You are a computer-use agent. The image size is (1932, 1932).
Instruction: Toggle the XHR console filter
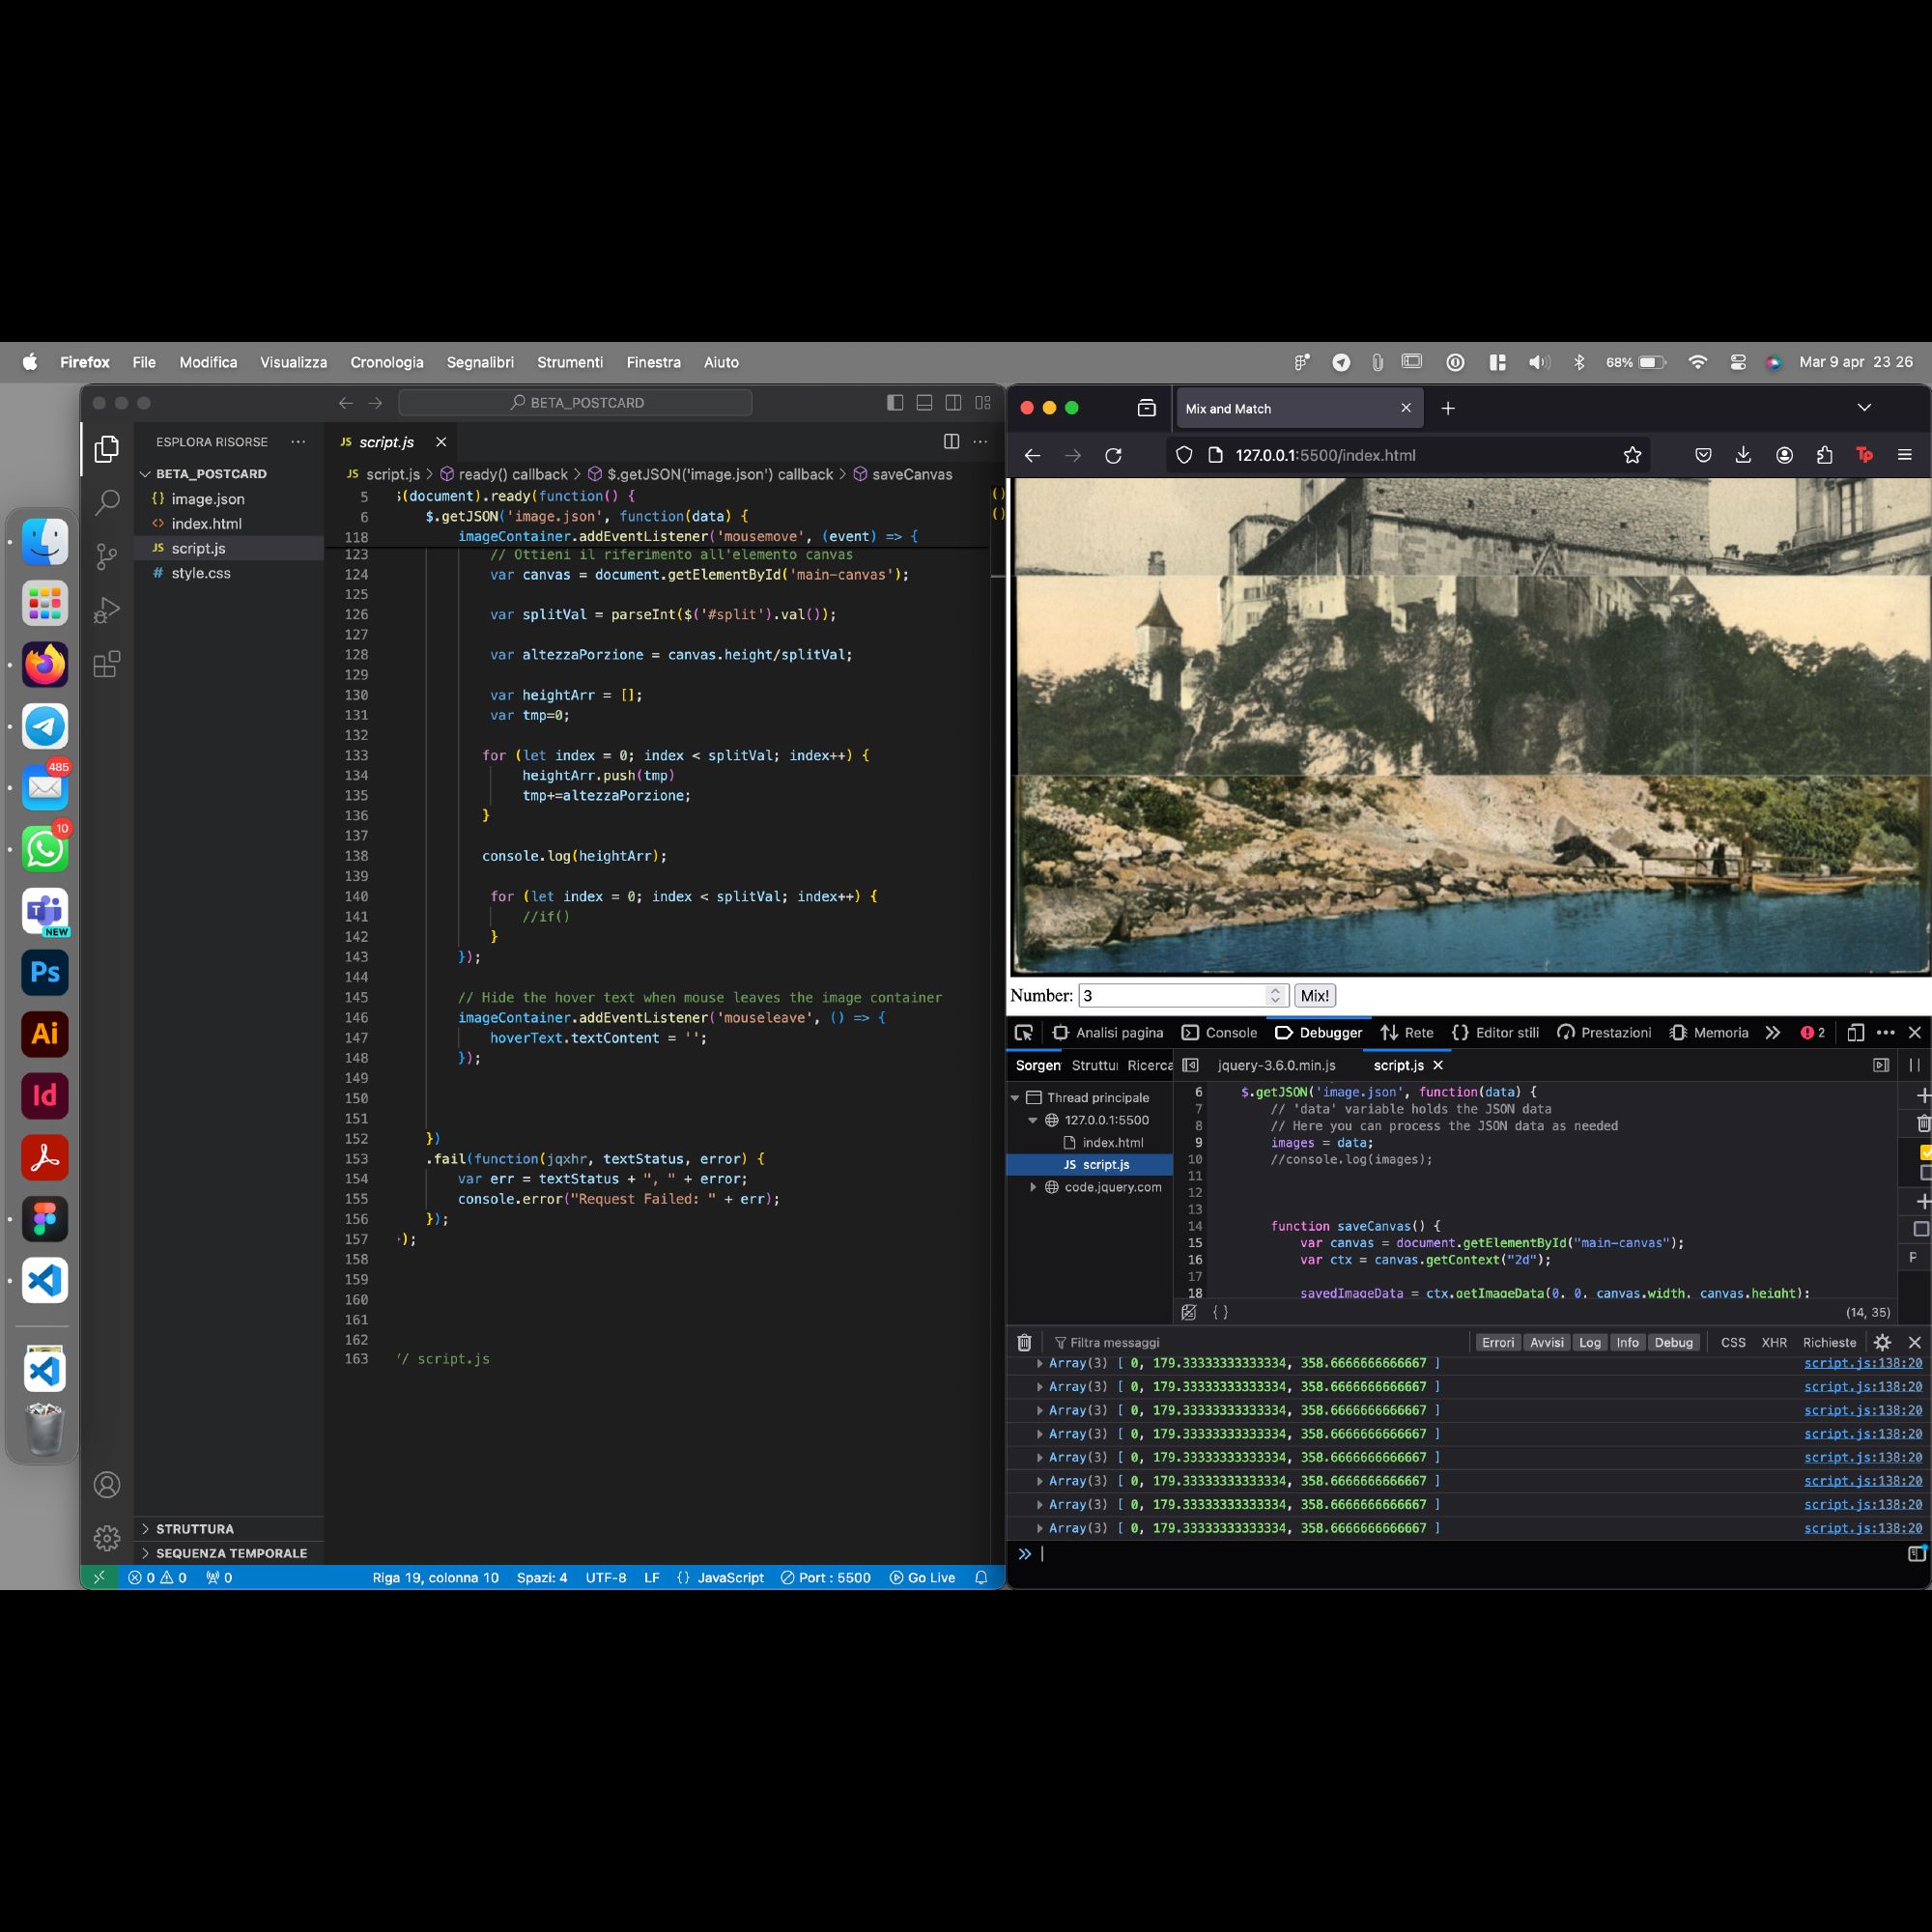(x=1774, y=1343)
